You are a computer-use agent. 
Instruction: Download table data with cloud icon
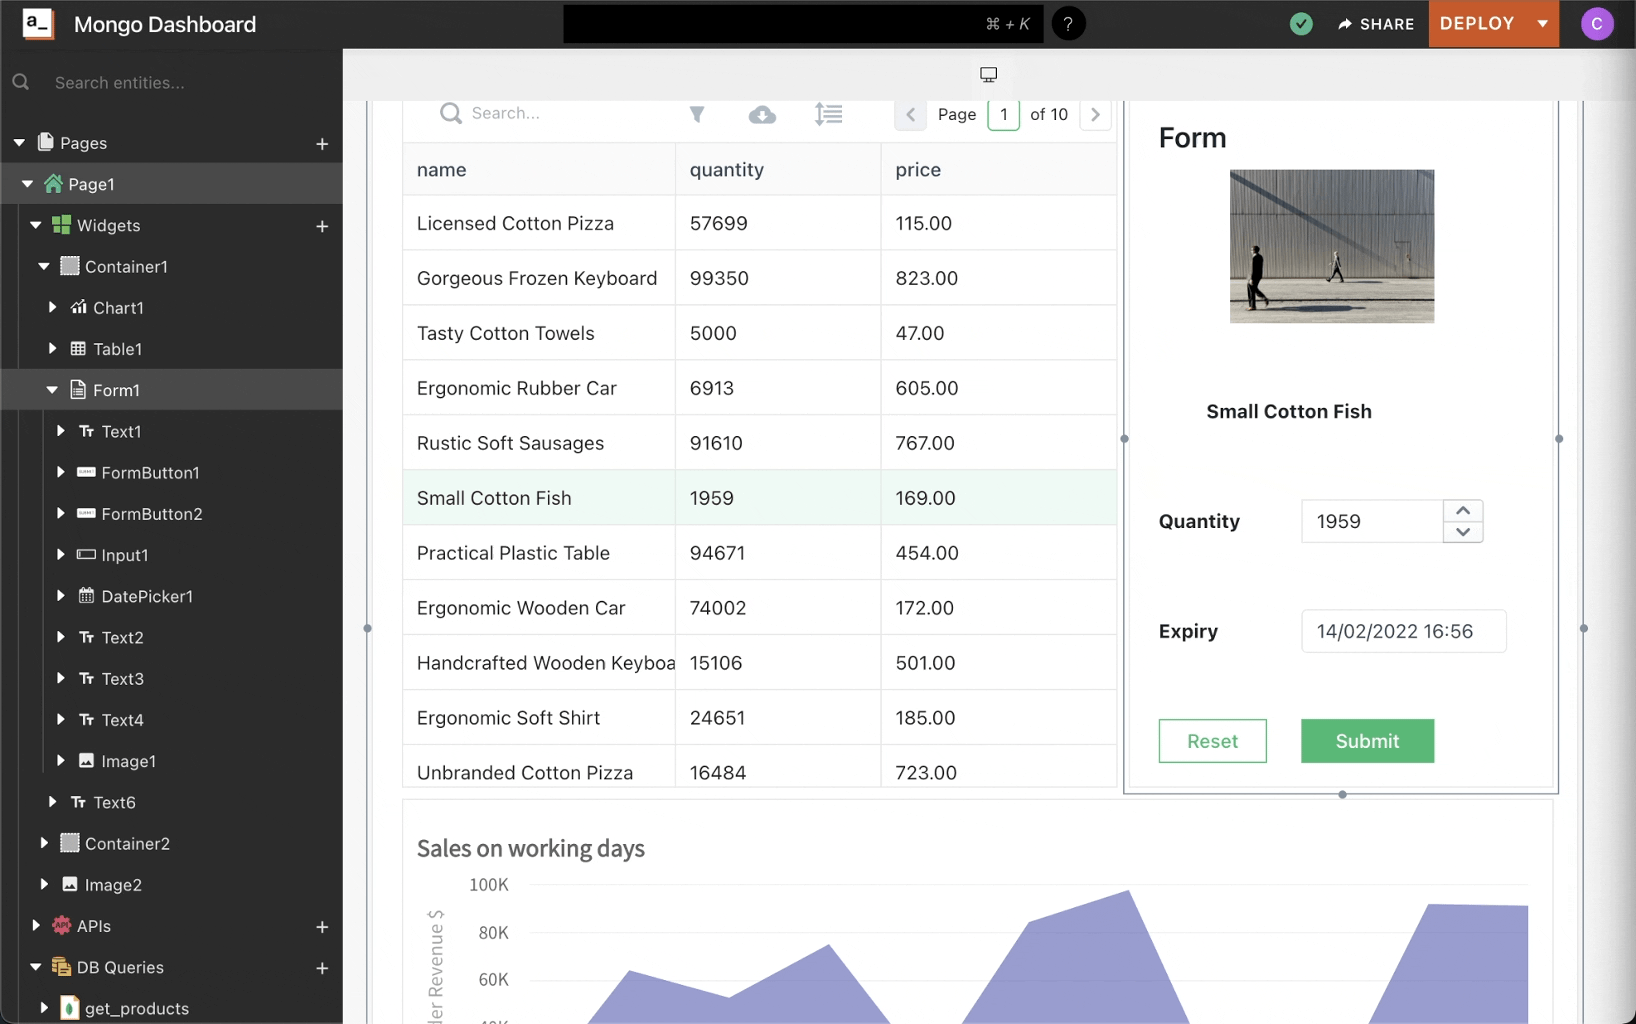point(762,114)
